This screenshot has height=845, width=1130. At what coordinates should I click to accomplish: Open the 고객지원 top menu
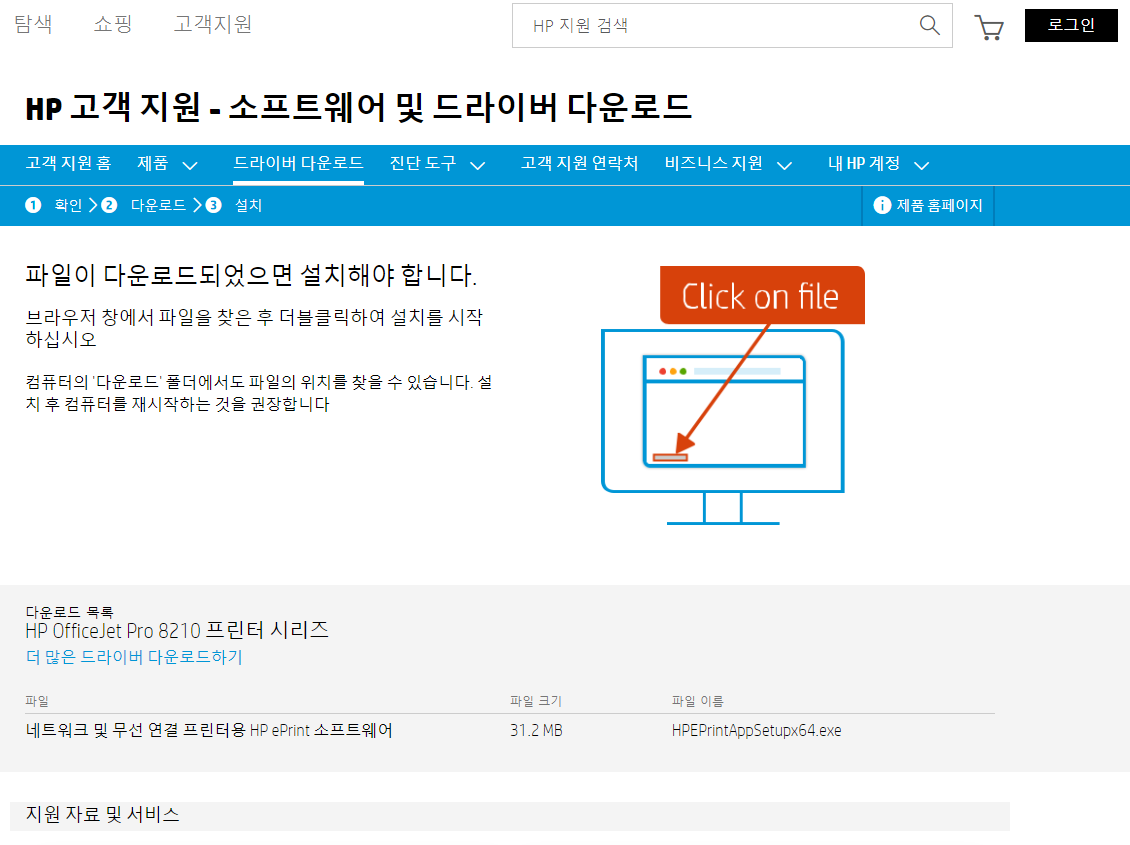point(213,24)
